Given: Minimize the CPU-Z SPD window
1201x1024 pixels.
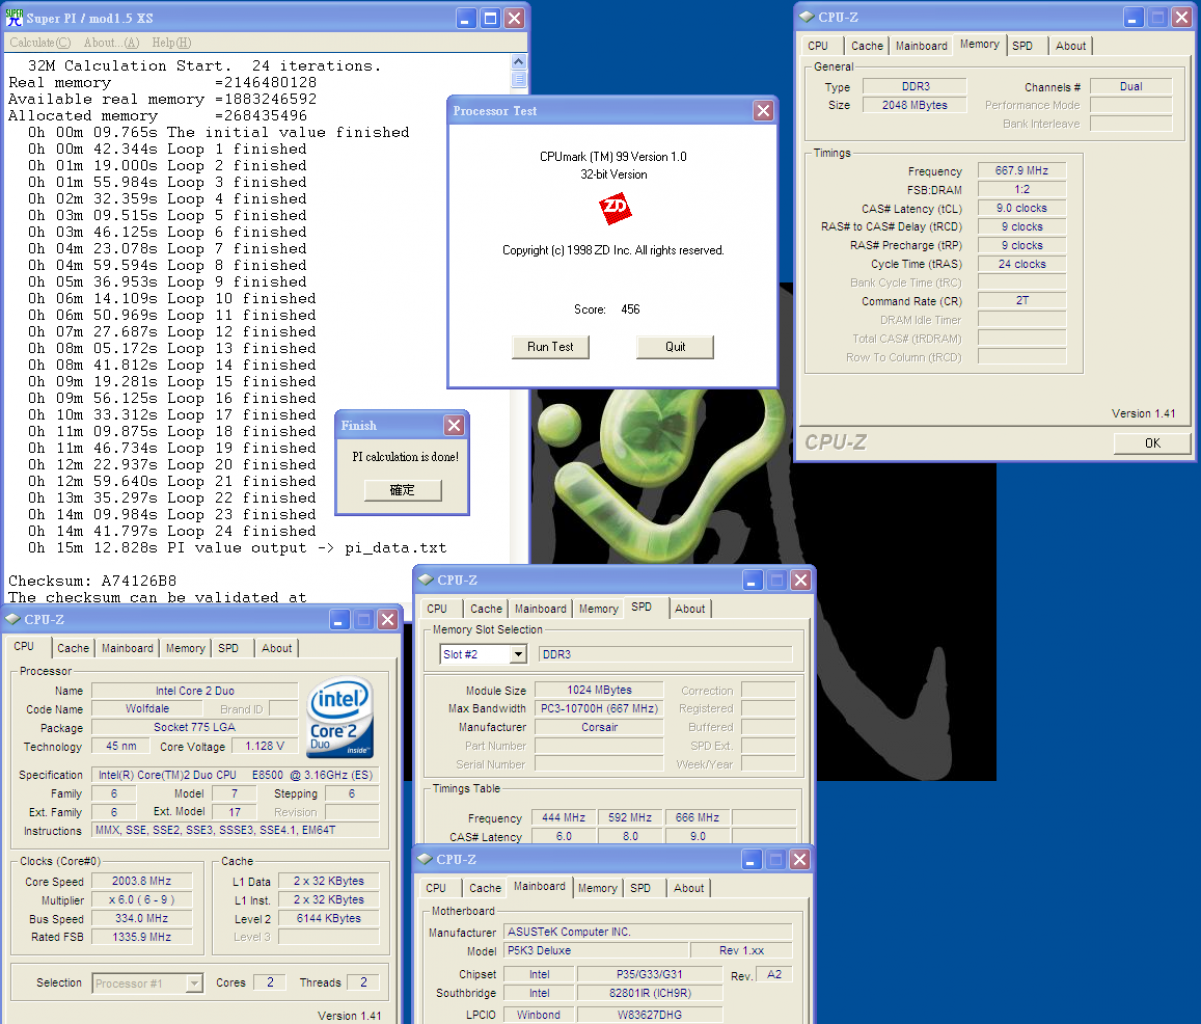Looking at the screenshot, I should tap(754, 580).
